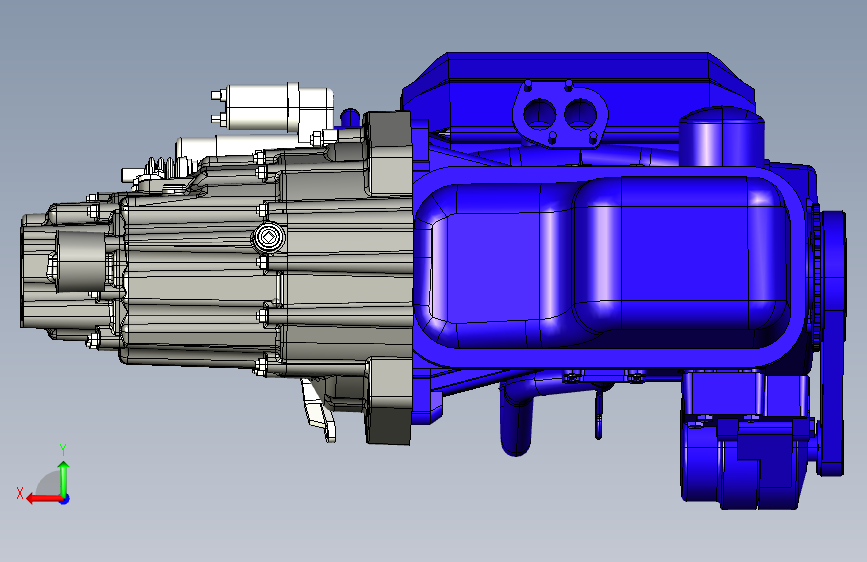Click the blue Z axis dot of the triad
The width and height of the screenshot is (867, 562).
click(x=65, y=499)
